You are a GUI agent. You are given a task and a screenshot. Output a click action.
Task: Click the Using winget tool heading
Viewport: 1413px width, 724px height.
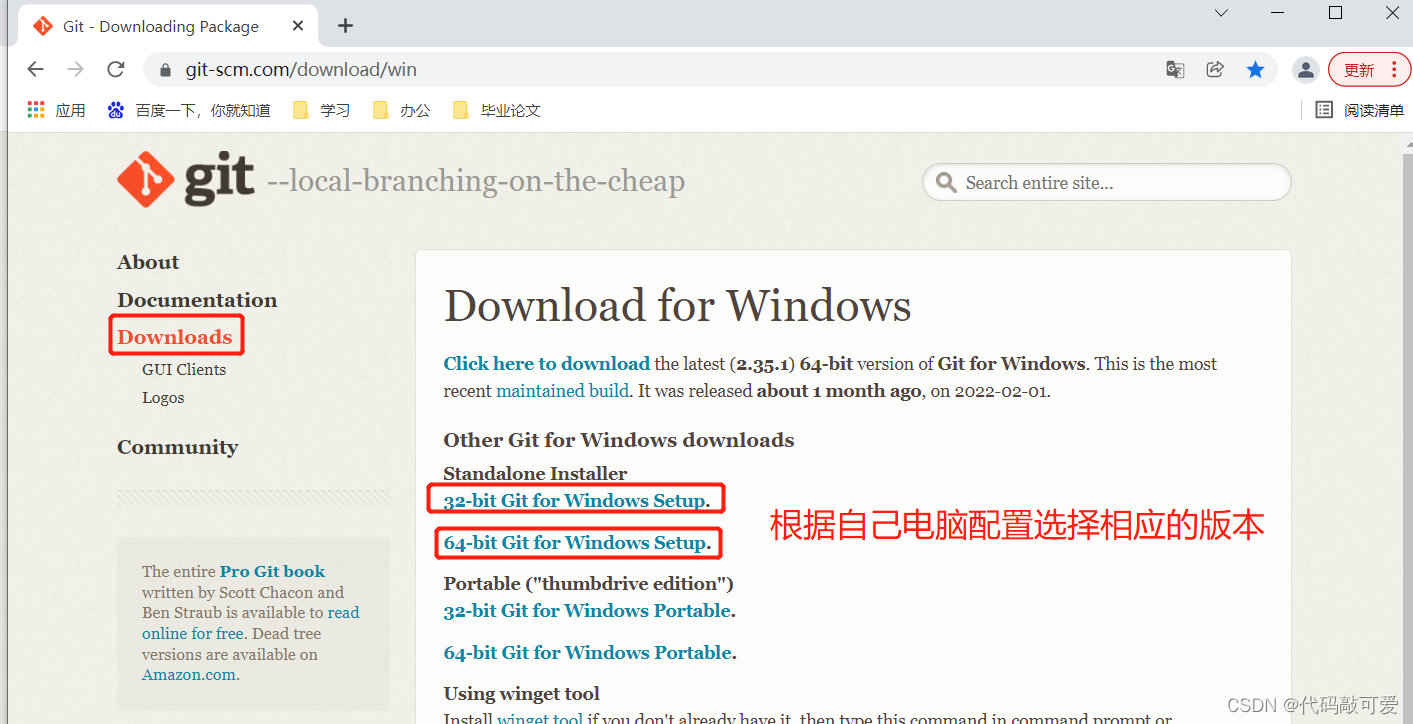(x=522, y=694)
